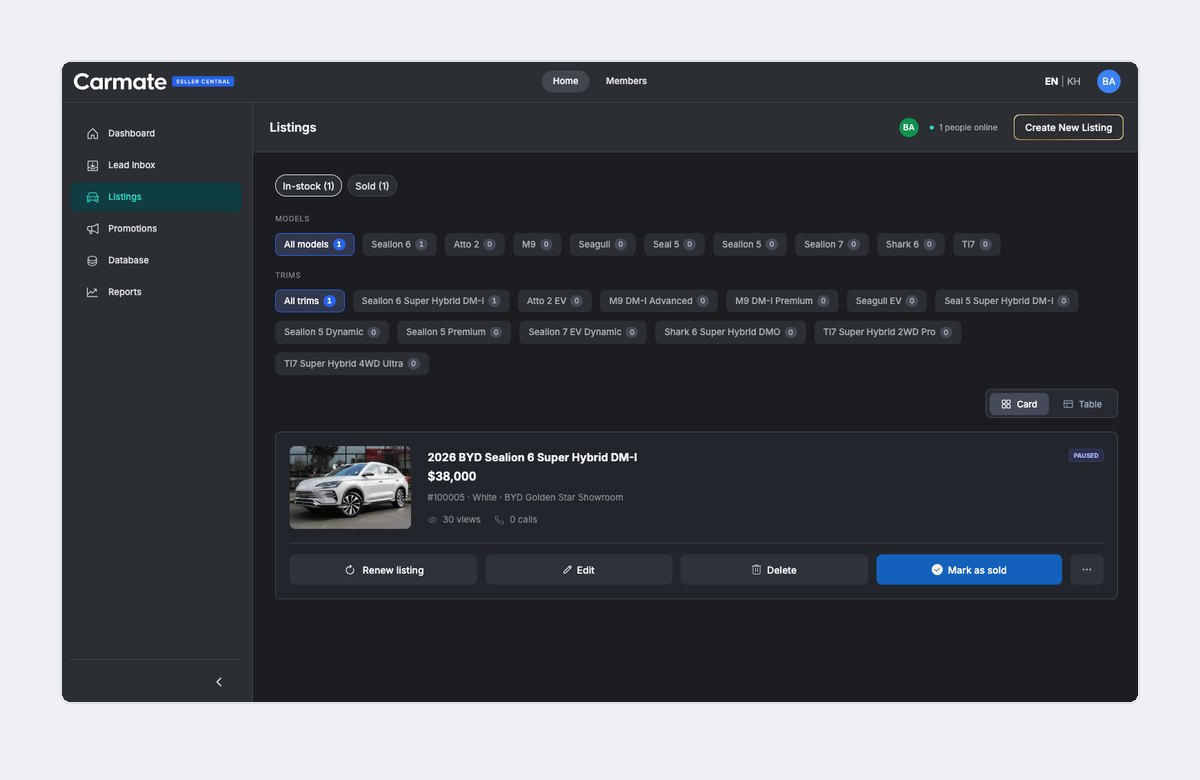This screenshot has height=780, width=1200.
Task: Switch to Card view
Action: coord(1019,404)
